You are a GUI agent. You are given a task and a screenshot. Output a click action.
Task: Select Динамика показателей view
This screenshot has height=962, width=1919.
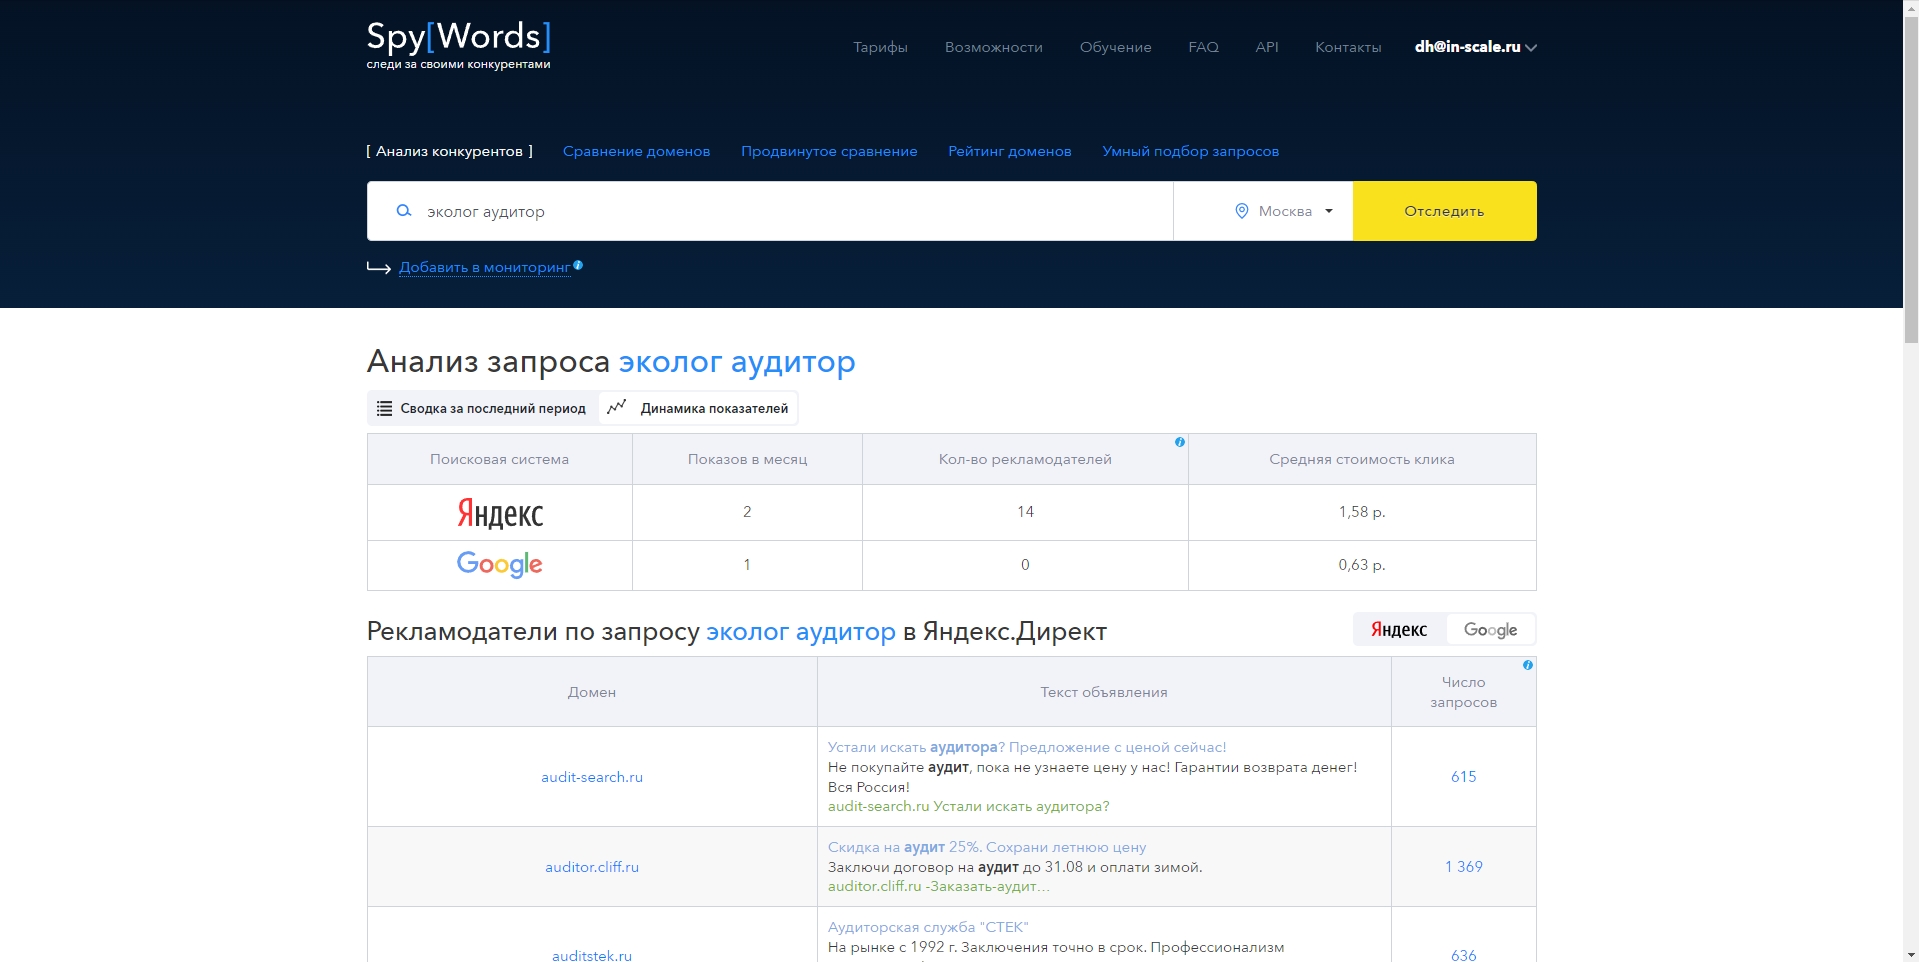coord(698,408)
